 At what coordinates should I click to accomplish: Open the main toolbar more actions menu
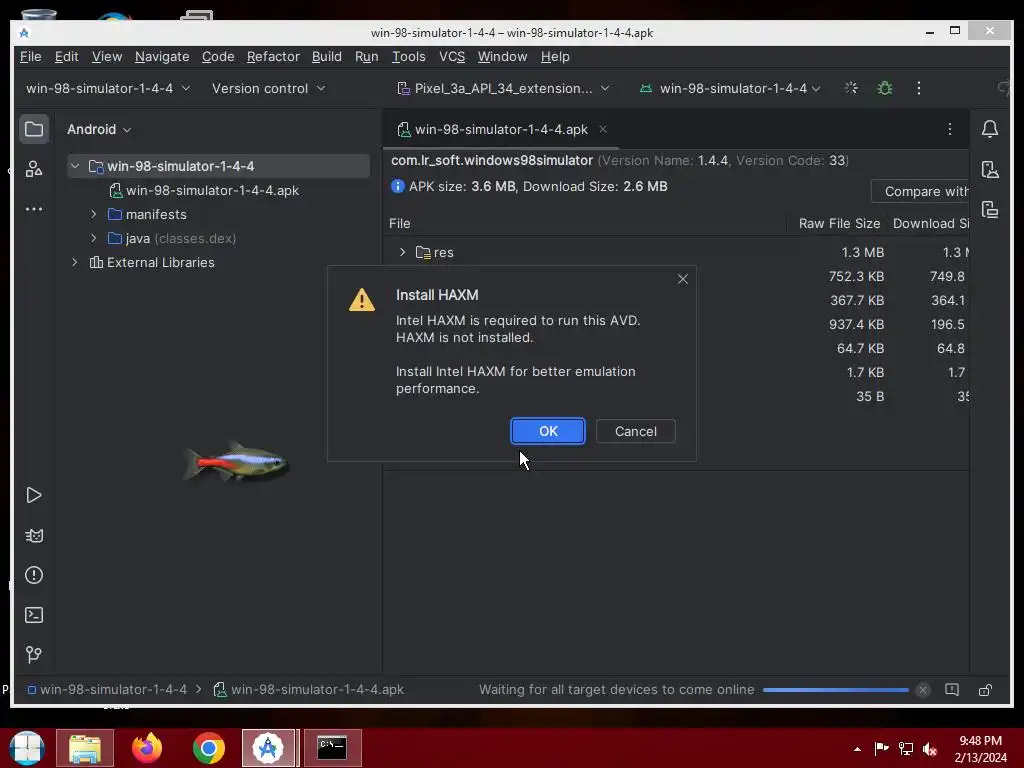pyautogui.click(x=919, y=88)
